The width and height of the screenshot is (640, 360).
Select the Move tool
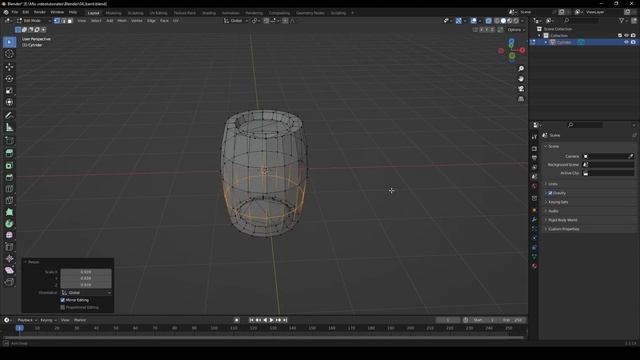(9, 67)
